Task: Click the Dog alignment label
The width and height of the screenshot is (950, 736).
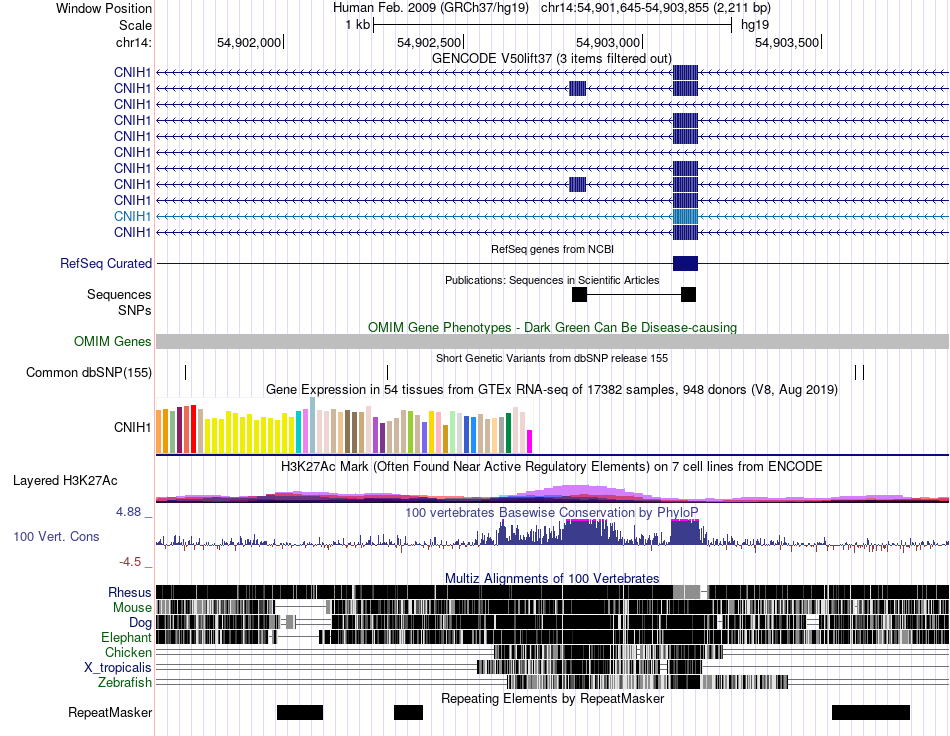Action: (140, 623)
